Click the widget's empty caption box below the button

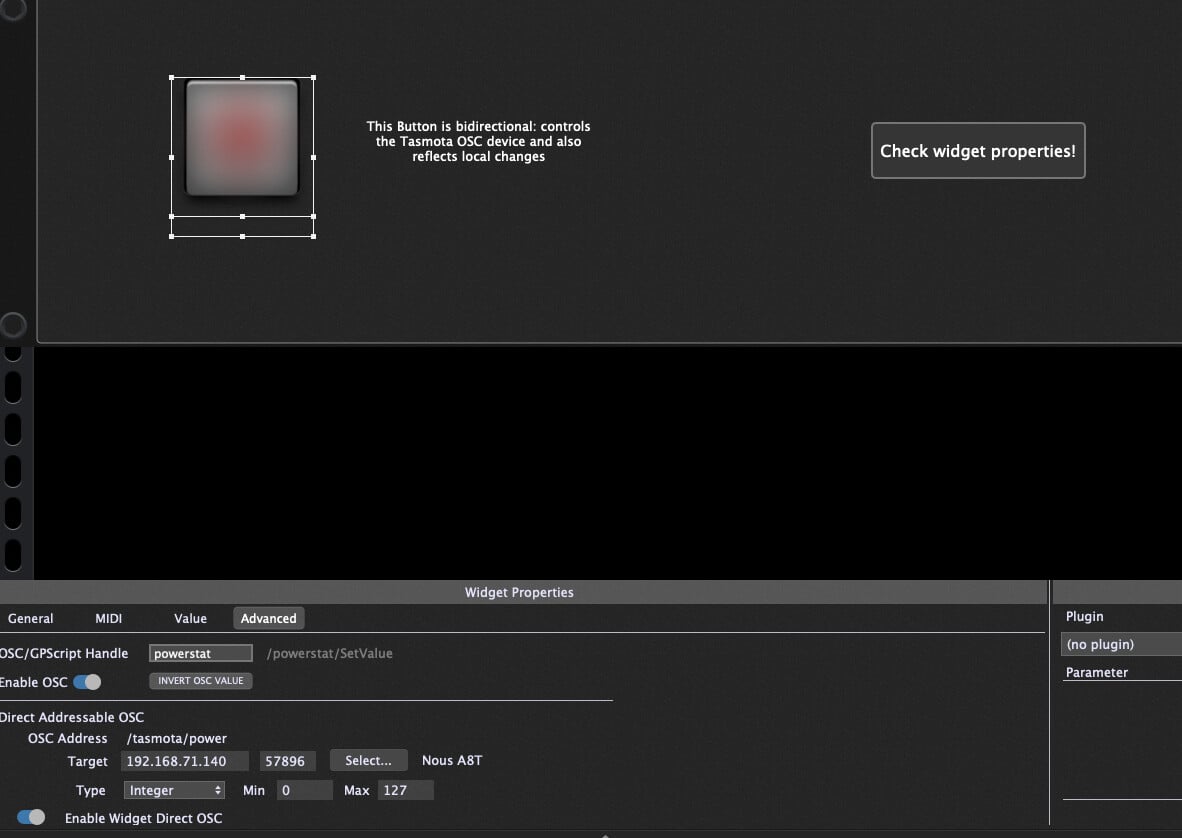(242, 227)
